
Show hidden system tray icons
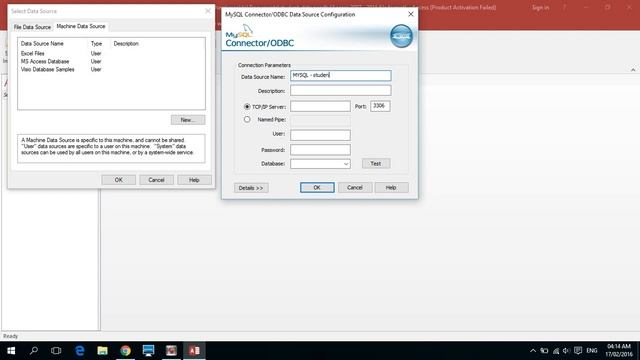[533, 351]
